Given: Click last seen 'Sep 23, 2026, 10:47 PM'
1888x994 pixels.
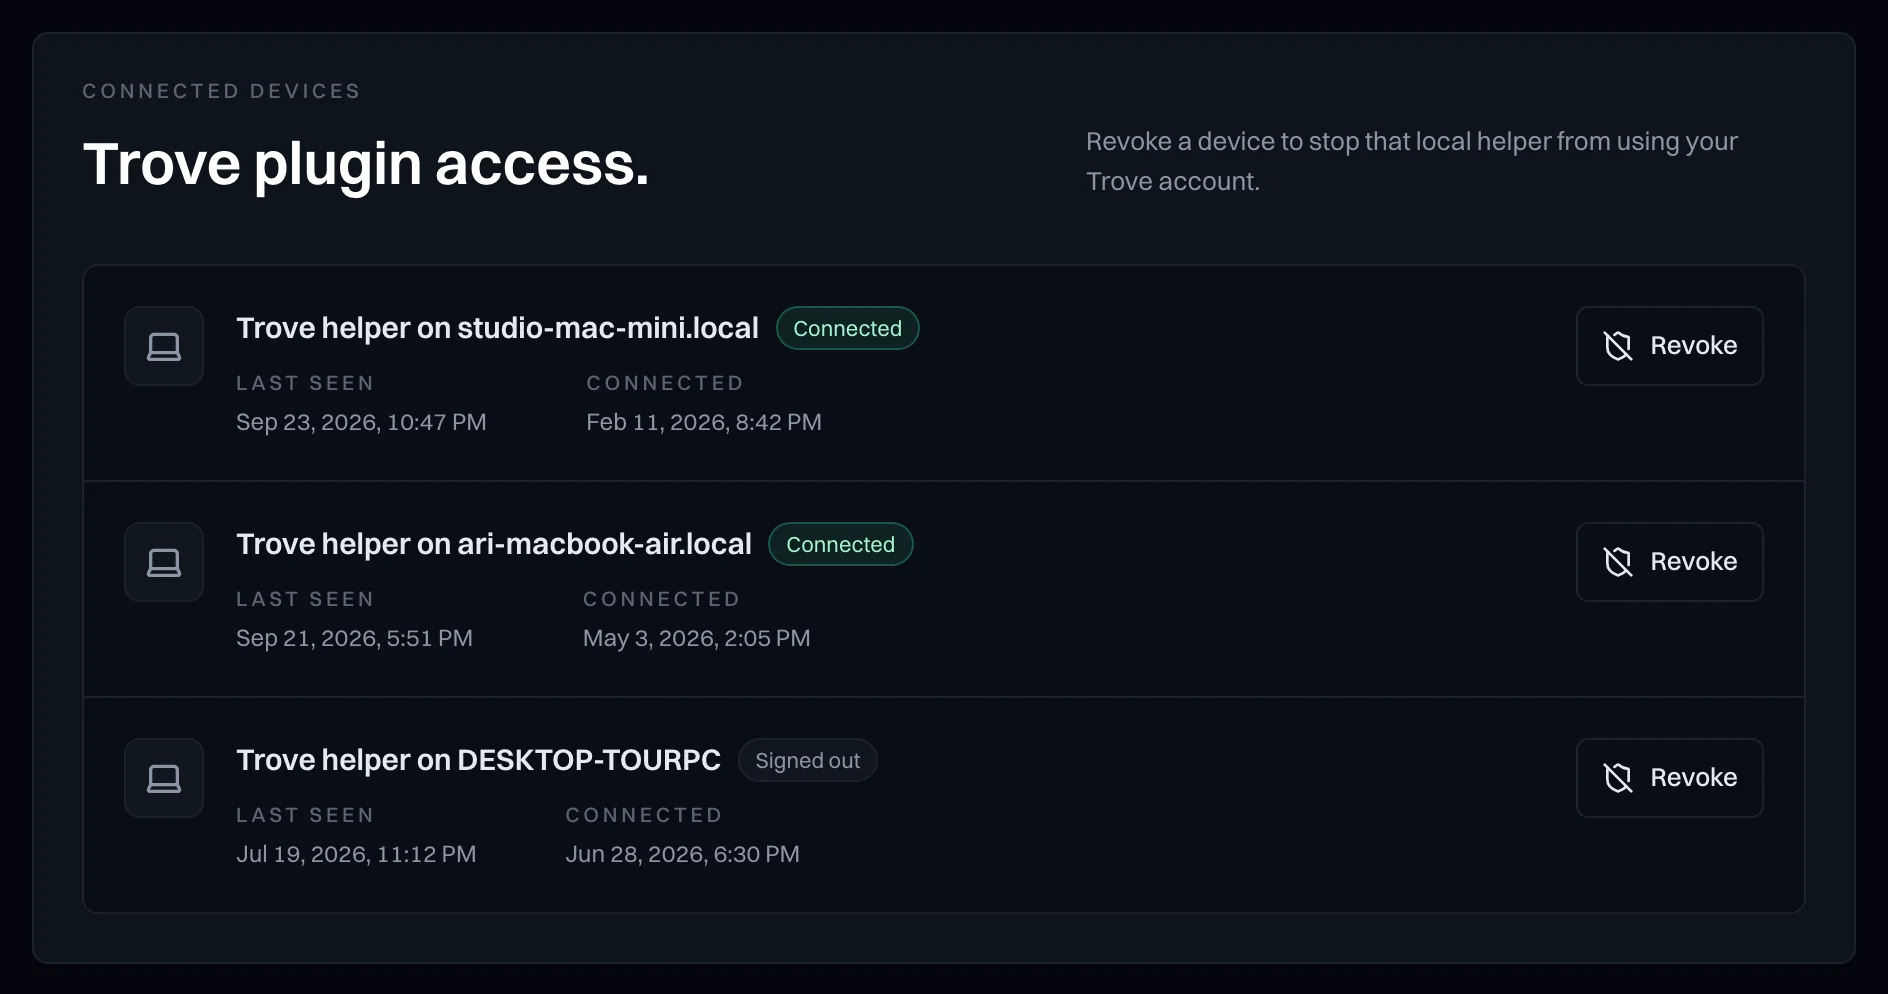Looking at the screenshot, I should pyautogui.click(x=361, y=422).
